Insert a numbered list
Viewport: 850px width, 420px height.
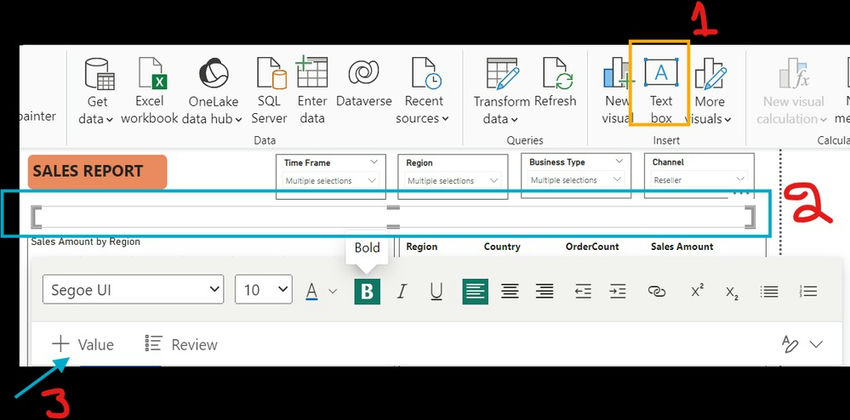coord(808,291)
